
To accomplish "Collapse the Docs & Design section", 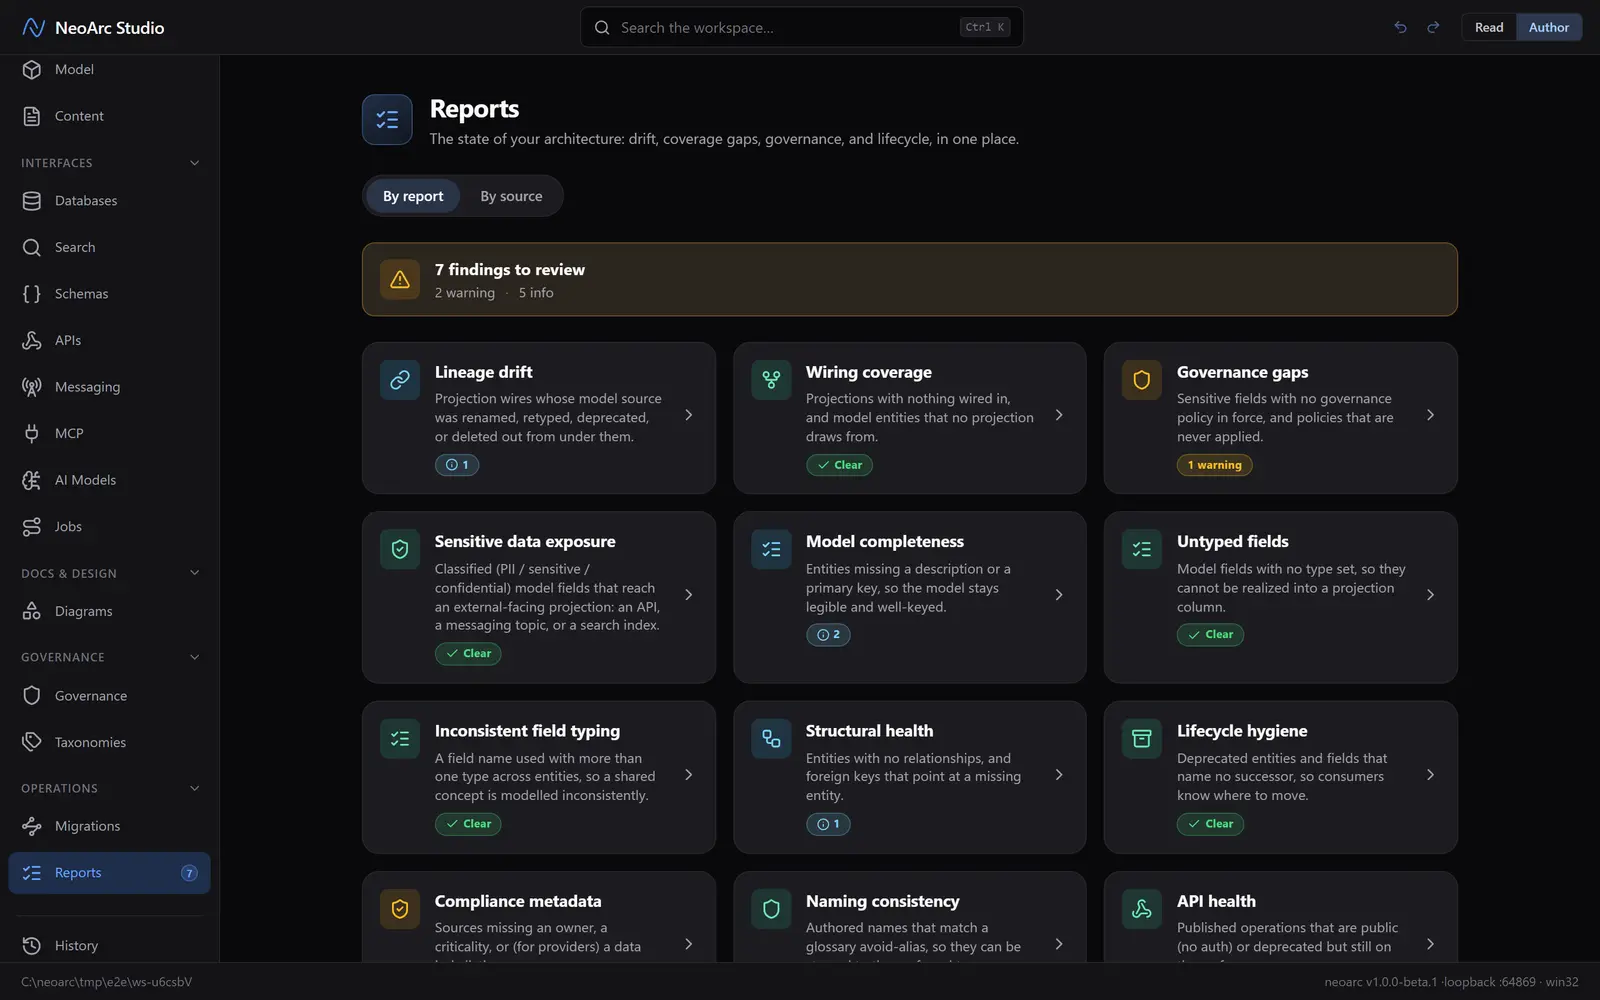I will point(195,573).
